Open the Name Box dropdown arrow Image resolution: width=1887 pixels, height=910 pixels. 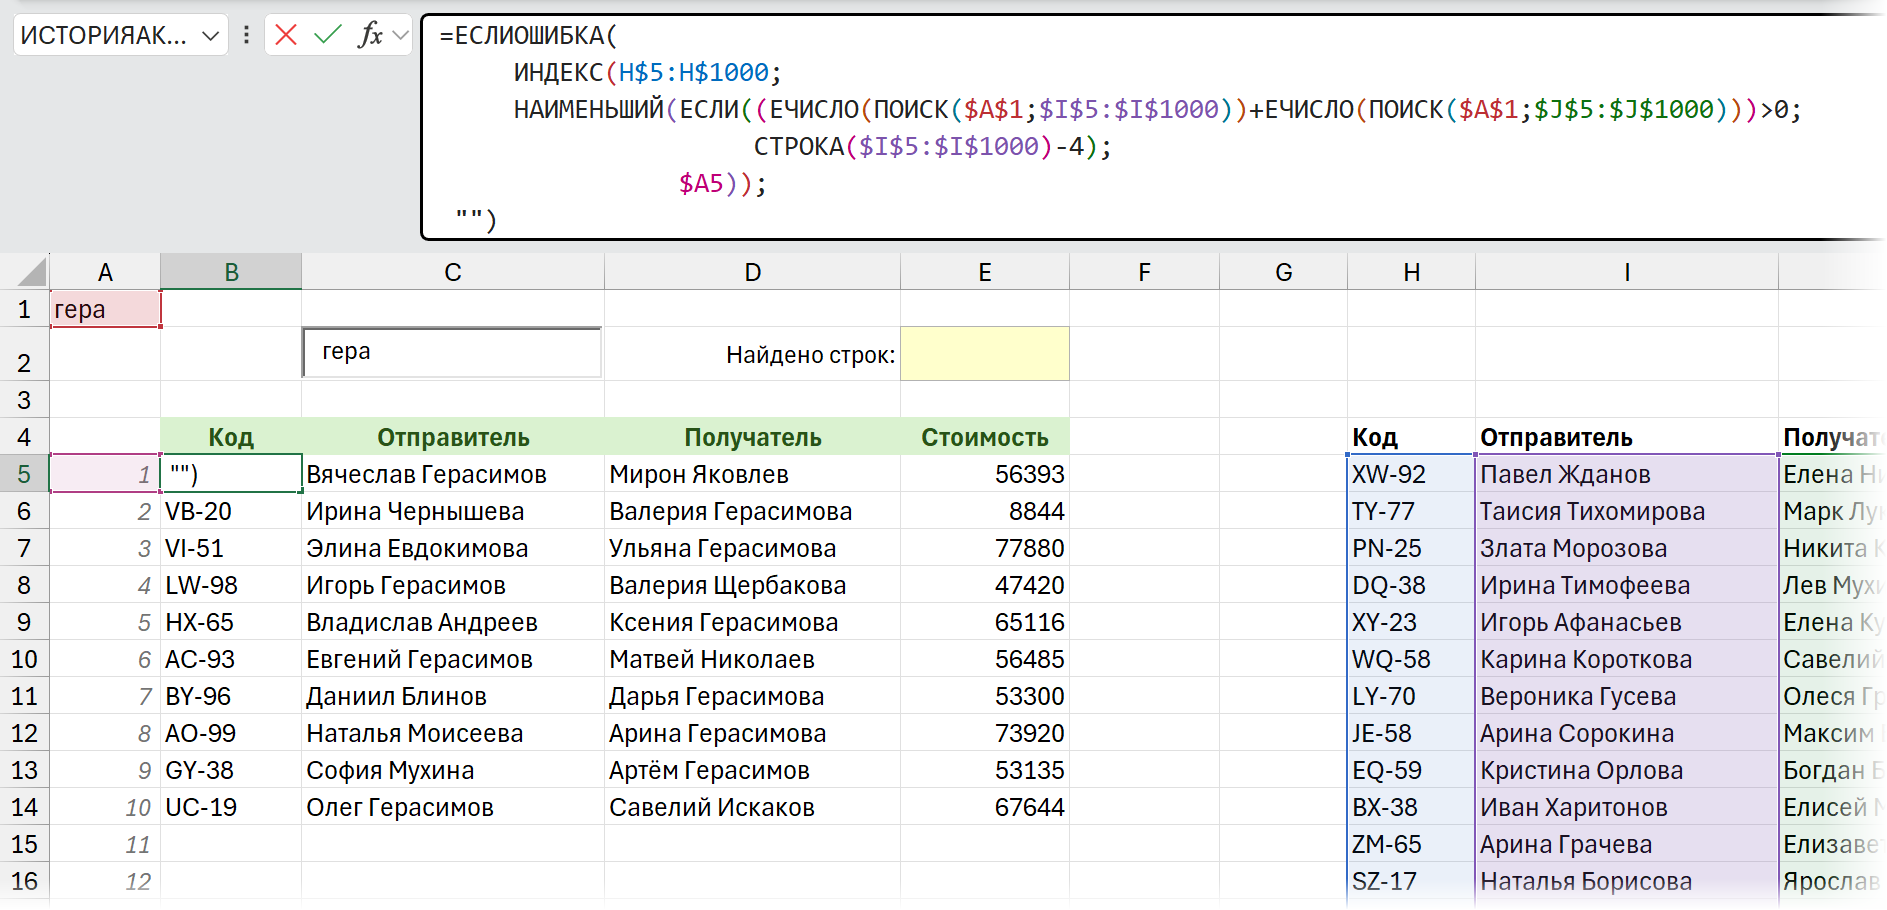tap(210, 36)
